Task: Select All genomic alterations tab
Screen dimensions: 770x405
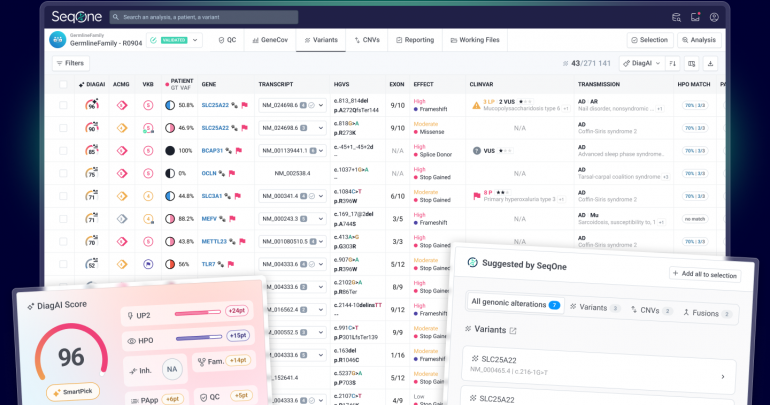Action: 515,303
